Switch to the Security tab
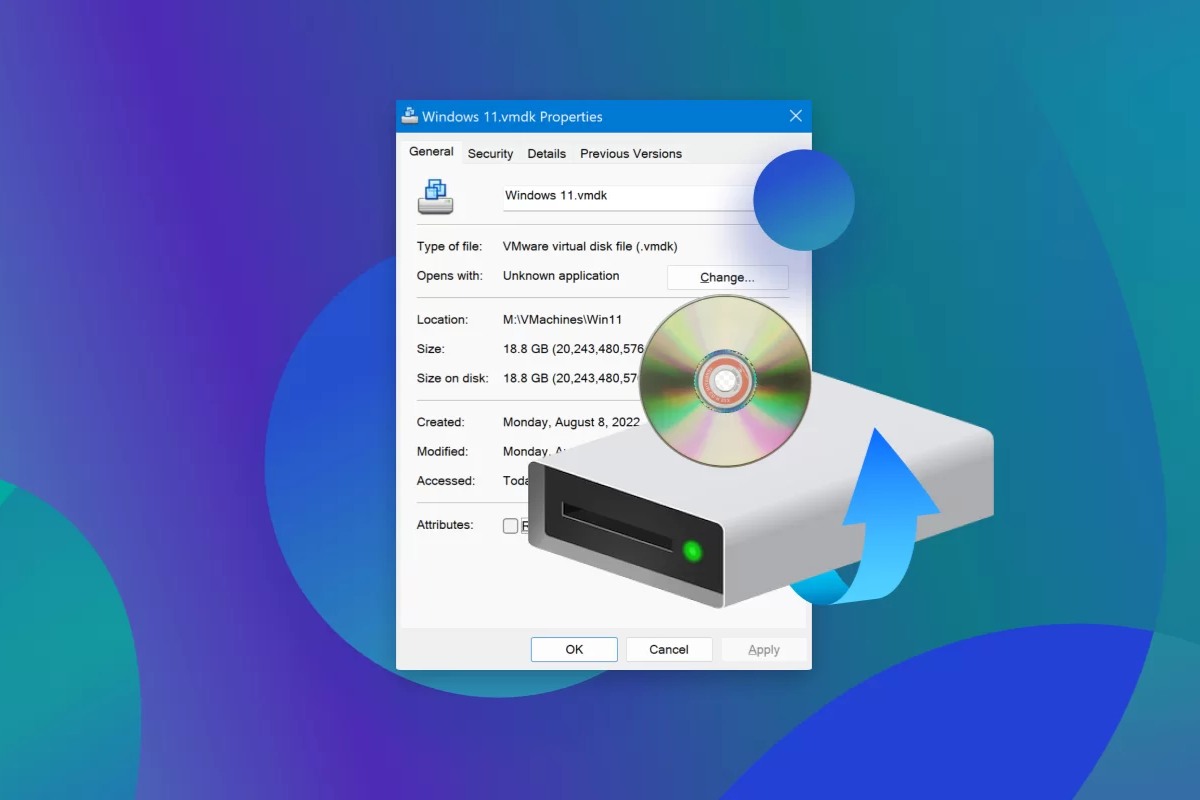Image resolution: width=1200 pixels, height=800 pixels. point(490,153)
